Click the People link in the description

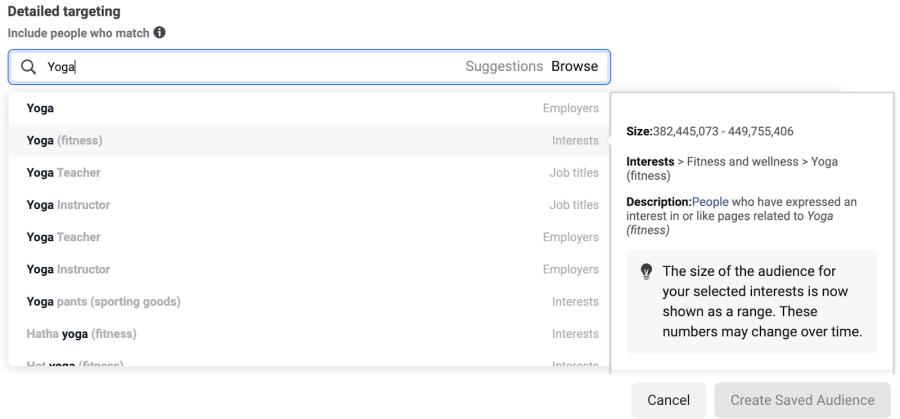[x=710, y=202]
